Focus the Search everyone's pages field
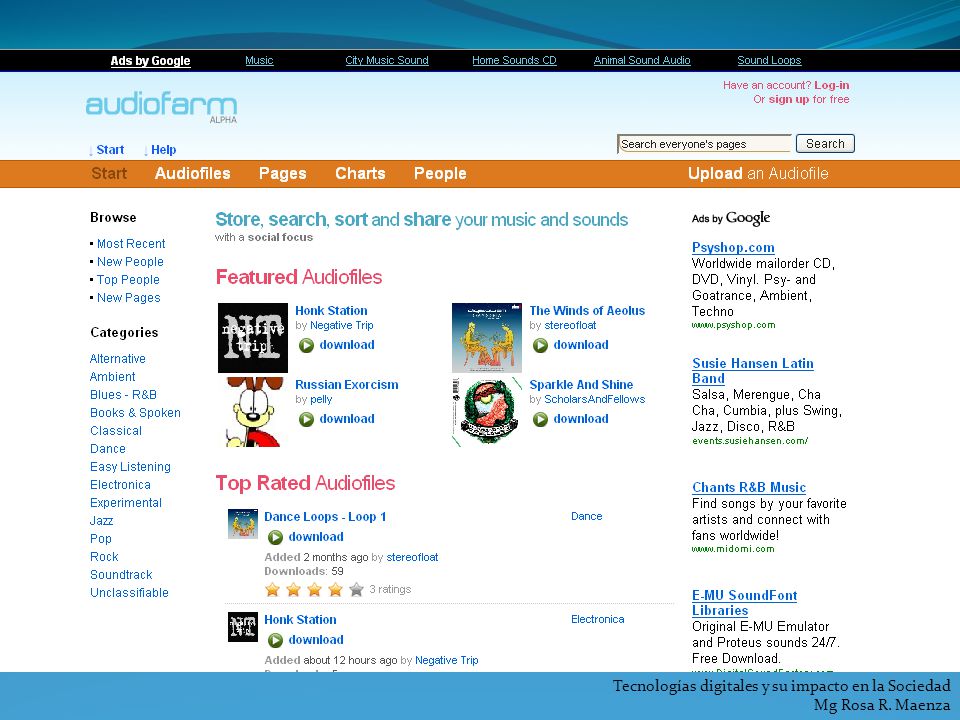The height and width of the screenshot is (720, 960). pos(704,144)
